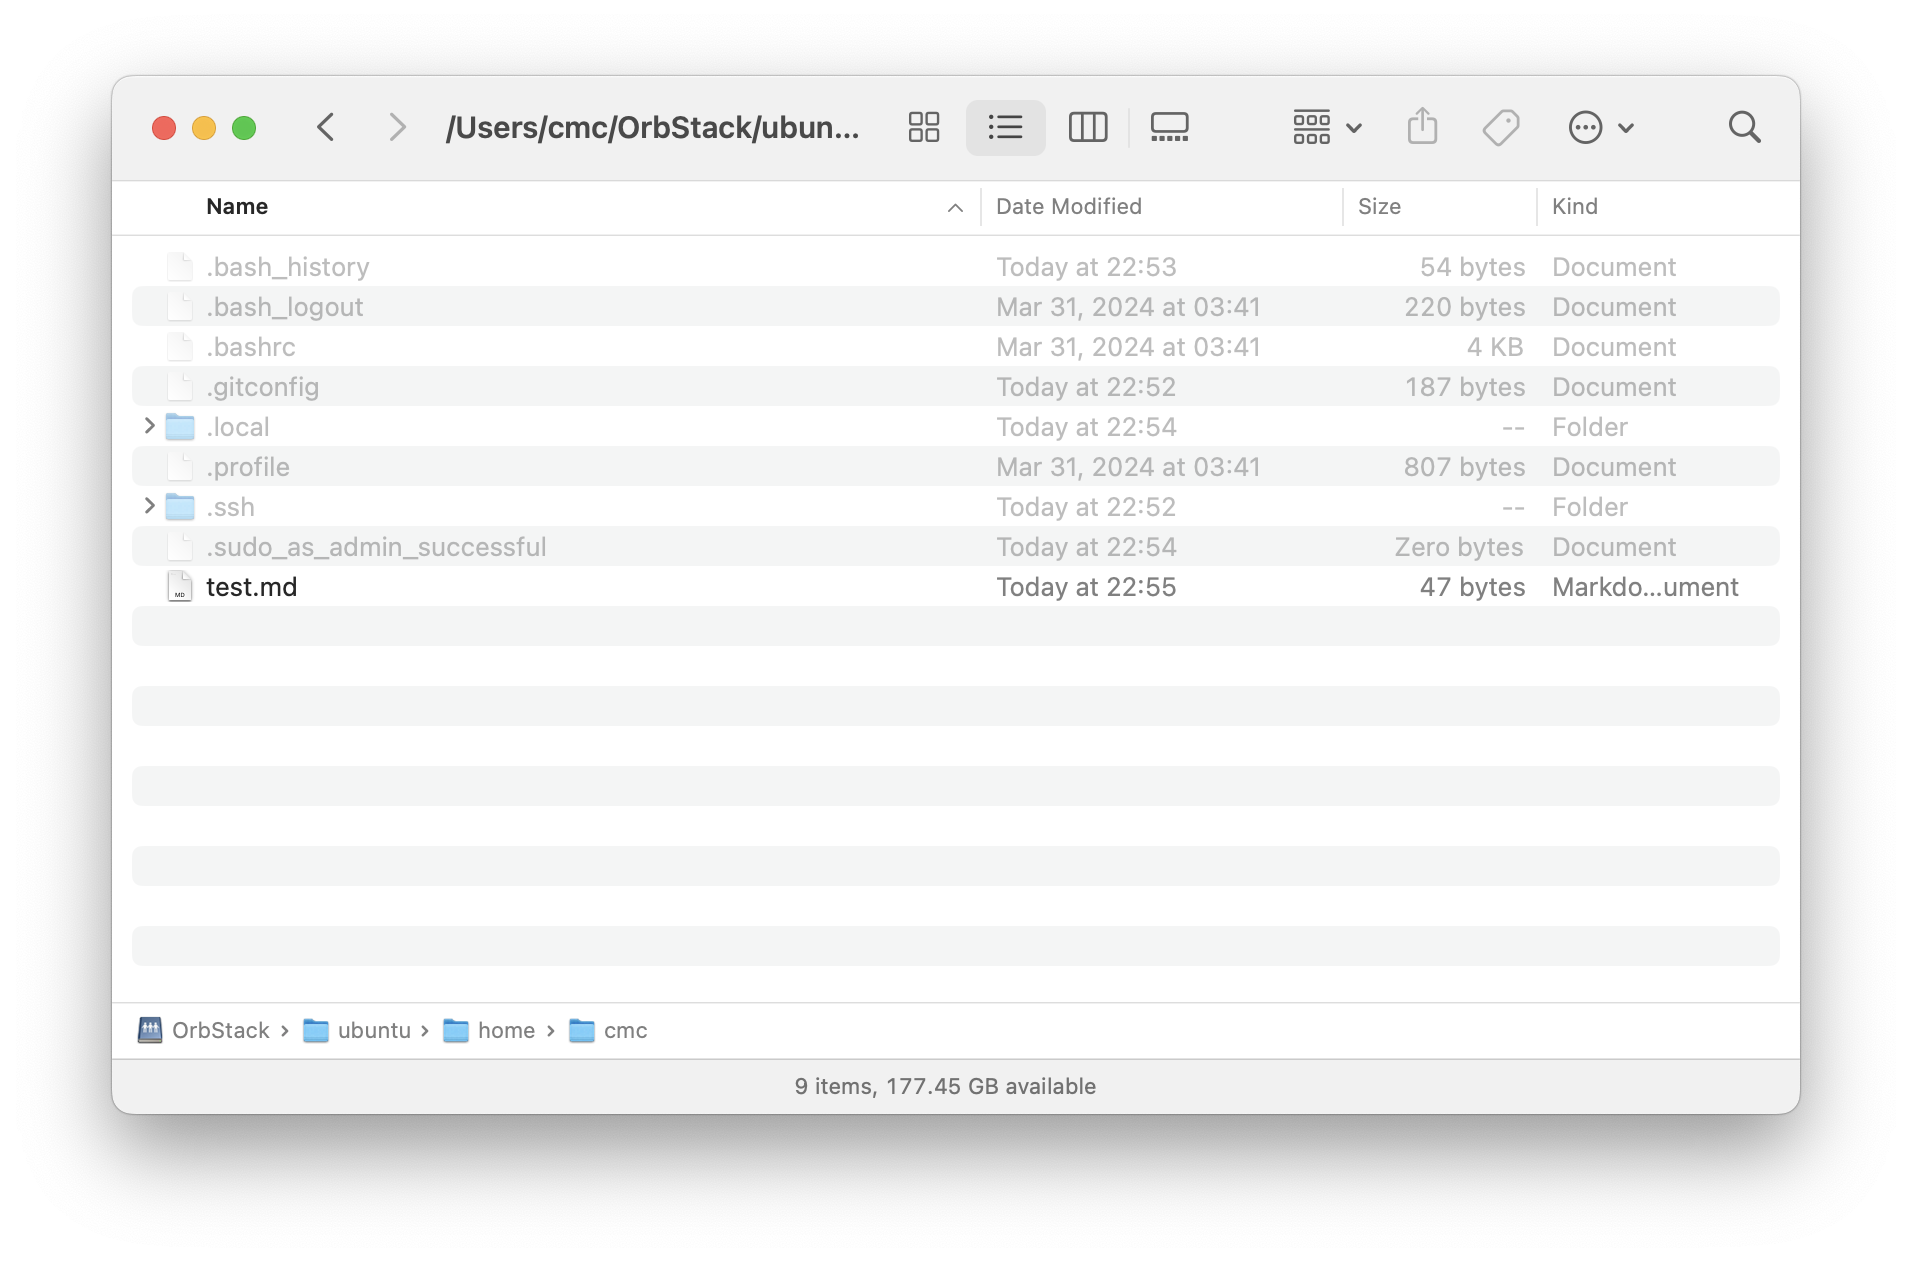Click the status bar items count text
The width and height of the screenshot is (1912, 1262).
(945, 1086)
